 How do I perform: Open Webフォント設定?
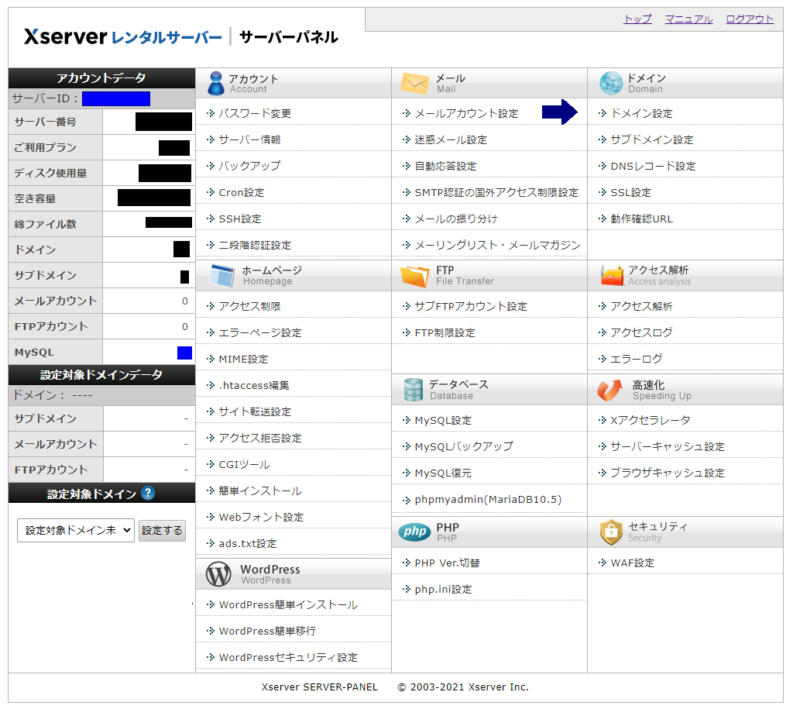coord(261,517)
